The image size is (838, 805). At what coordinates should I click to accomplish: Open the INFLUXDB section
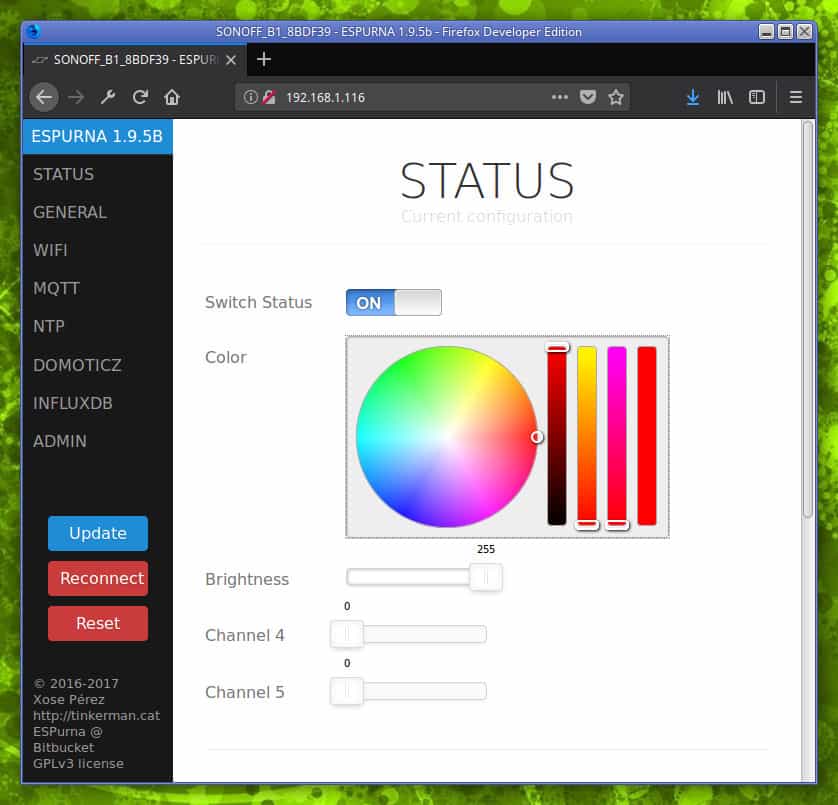pos(73,403)
